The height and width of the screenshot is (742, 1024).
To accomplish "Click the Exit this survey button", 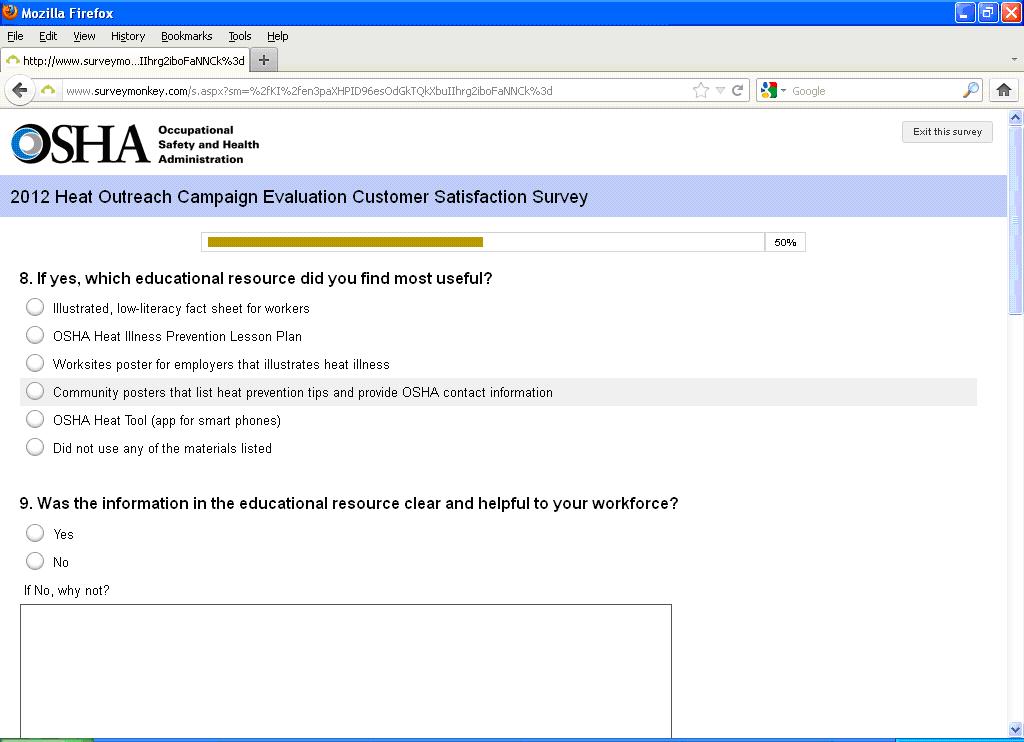I will 947,132.
